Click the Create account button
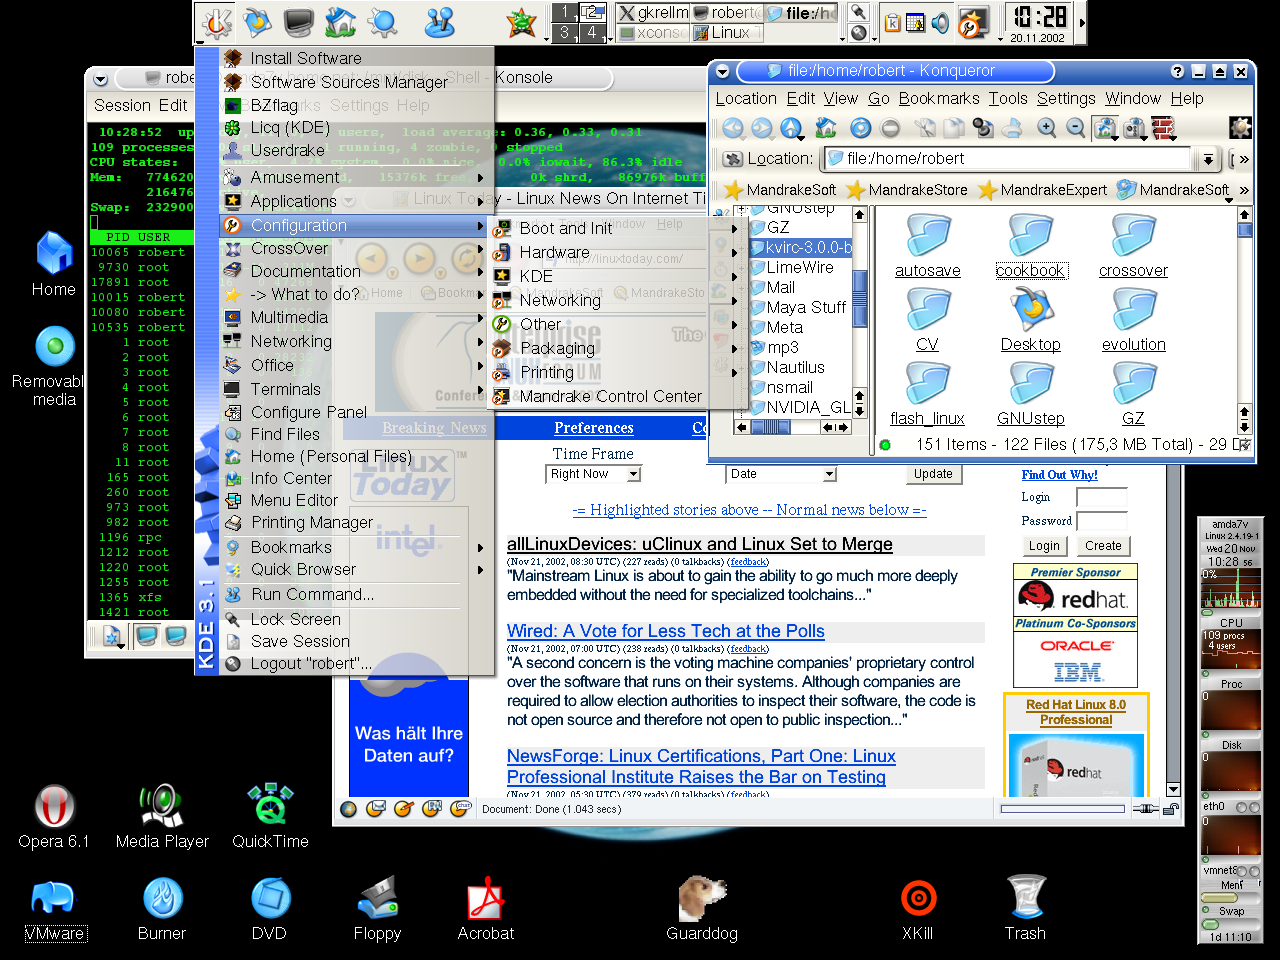The image size is (1280, 960). point(1103,546)
